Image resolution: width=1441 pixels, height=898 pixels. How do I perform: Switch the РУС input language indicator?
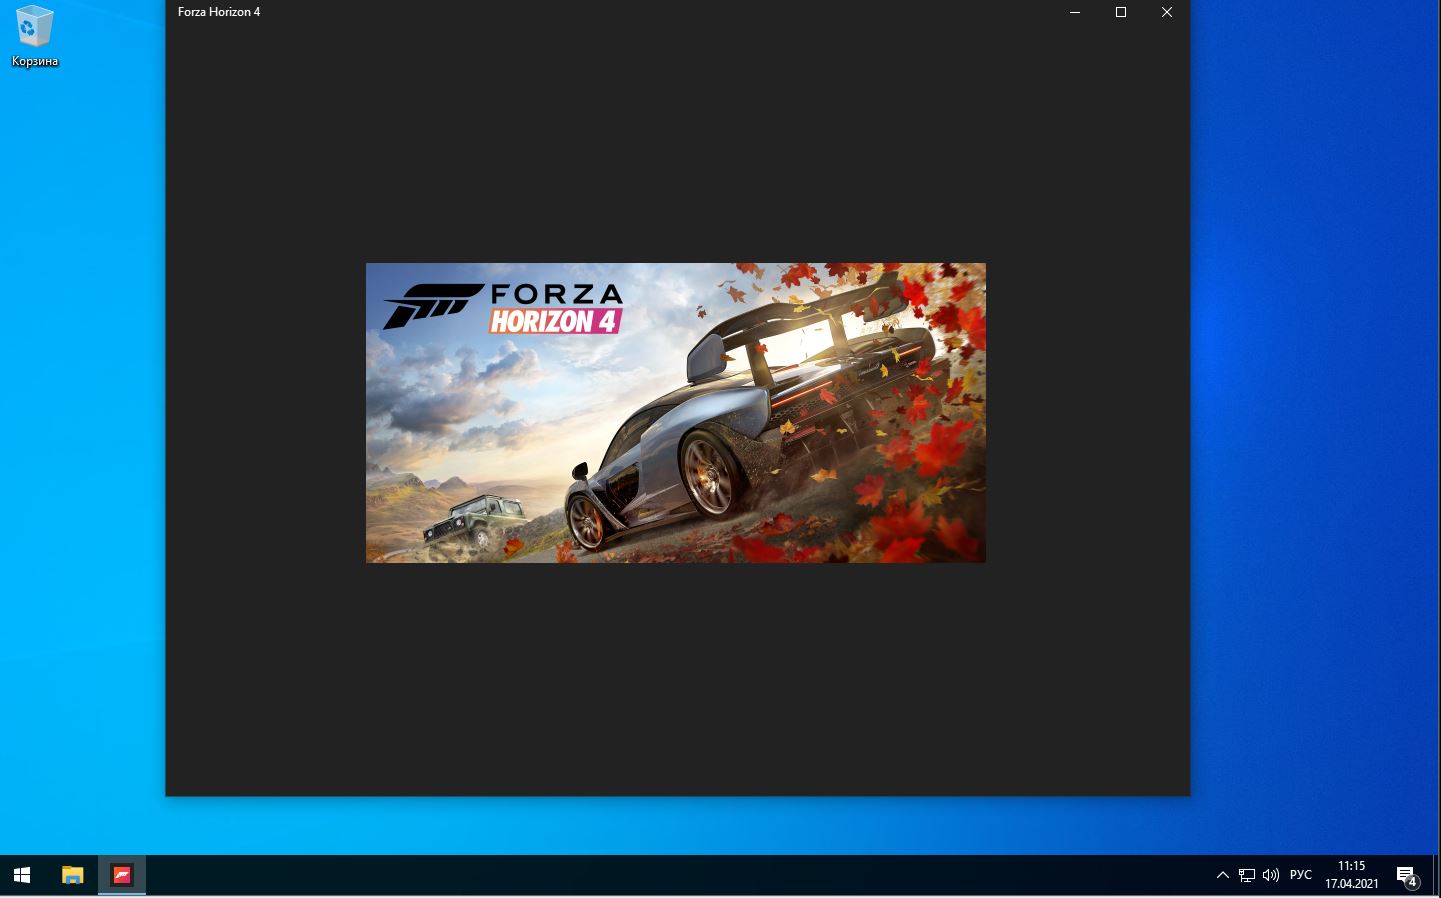[1301, 875]
